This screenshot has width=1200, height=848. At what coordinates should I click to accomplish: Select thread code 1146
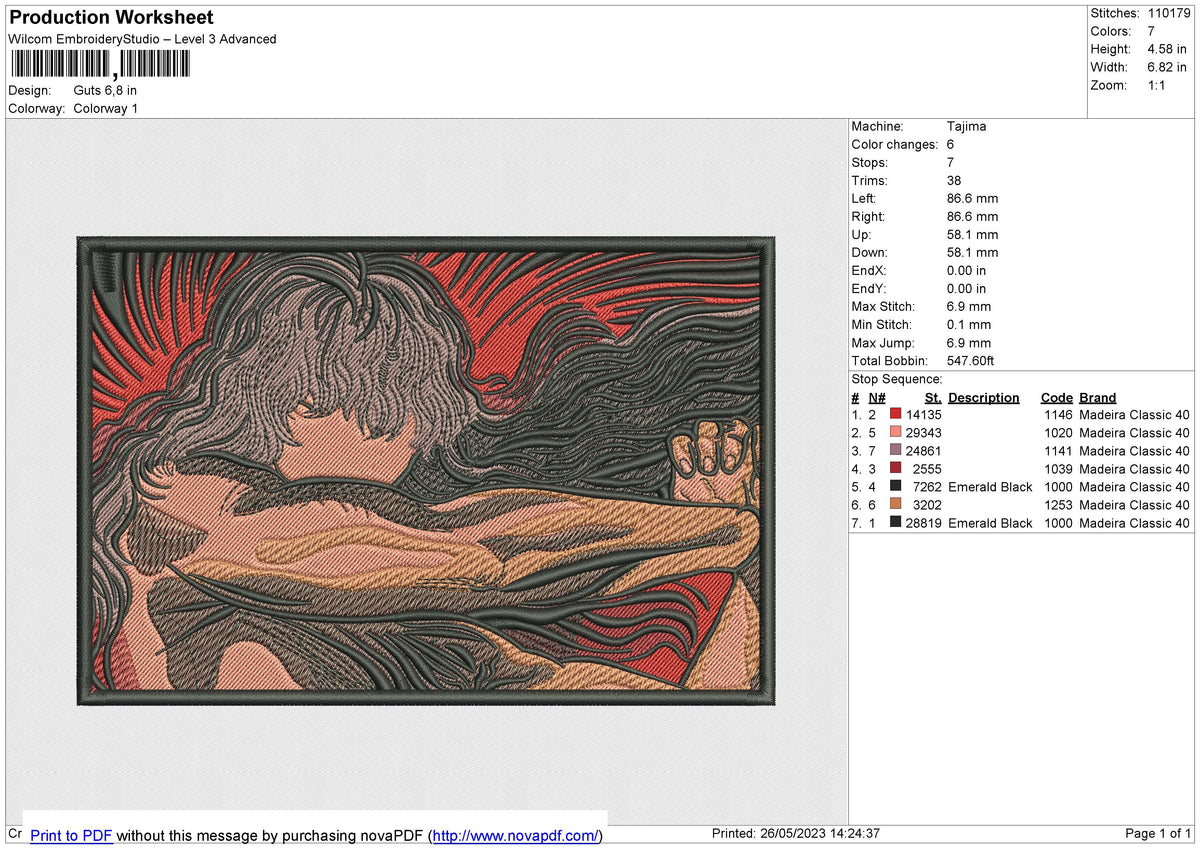pos(1058,415)
